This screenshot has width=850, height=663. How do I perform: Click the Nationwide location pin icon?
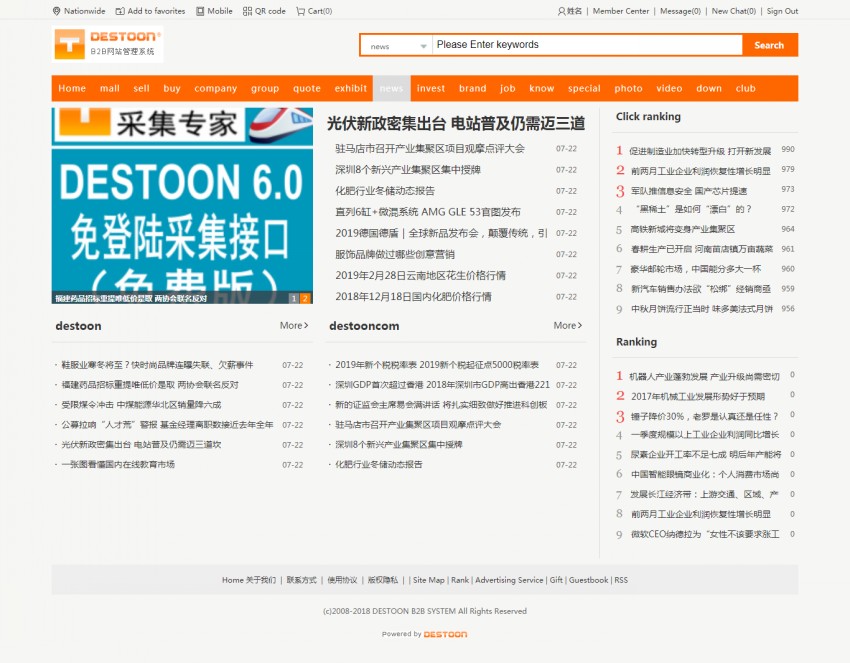point(56,11)
